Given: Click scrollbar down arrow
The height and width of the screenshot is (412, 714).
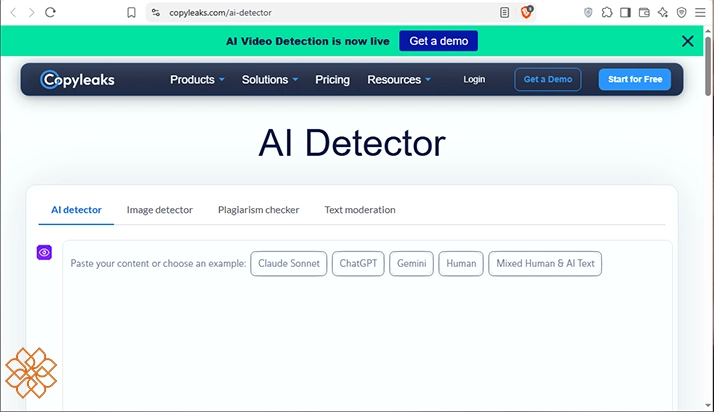Looking at the screenshot, I should [x=708, y=405].
